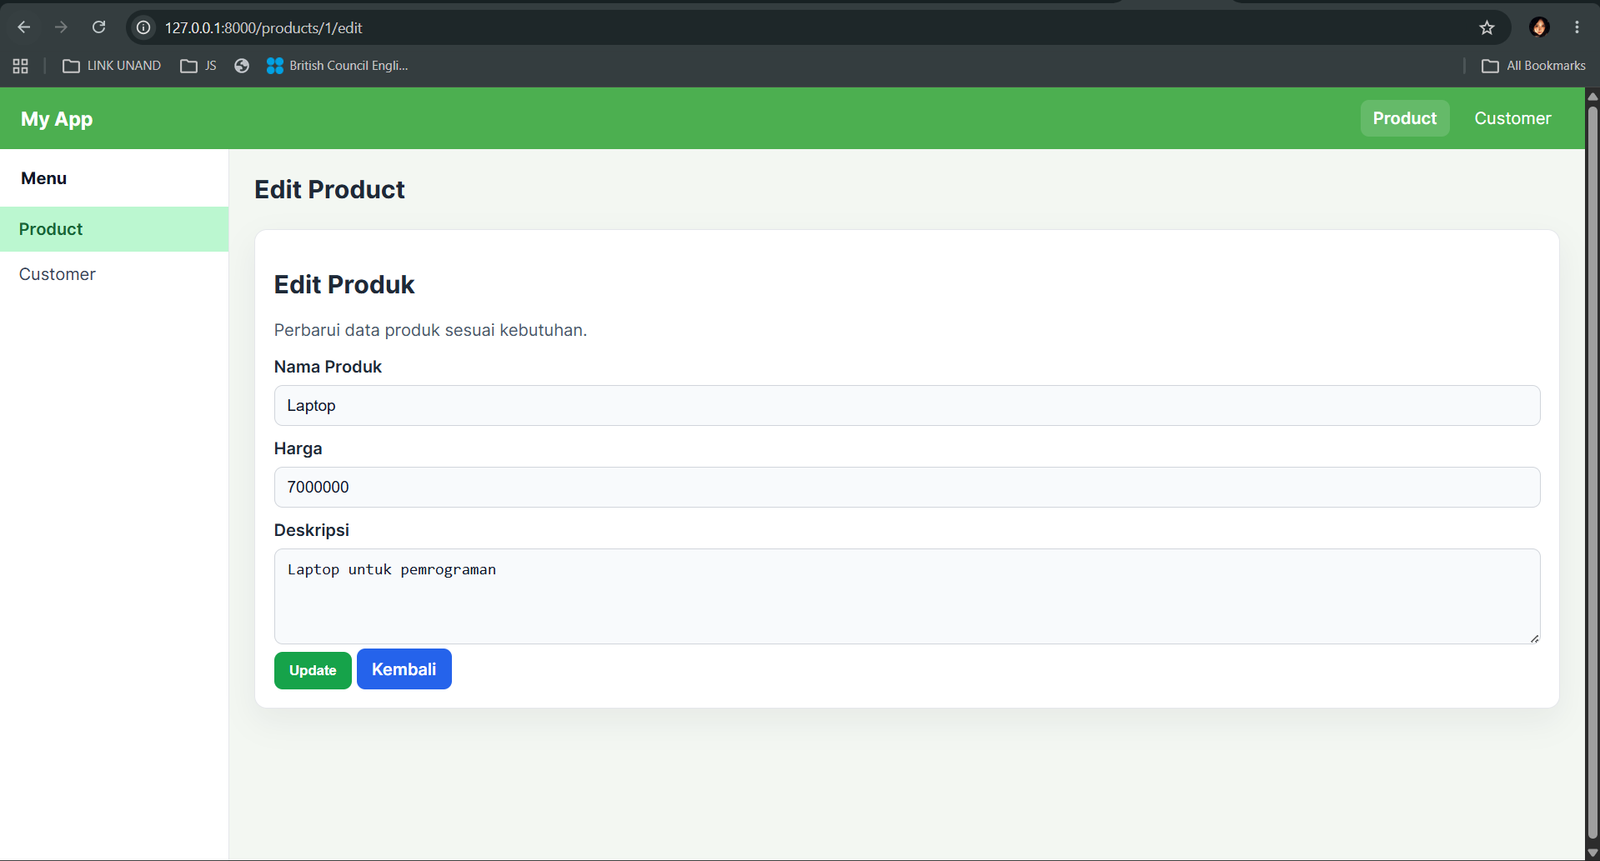Open the JS bookmark folder
Screen dimensions: 1600x861
[x=198, y=66]
